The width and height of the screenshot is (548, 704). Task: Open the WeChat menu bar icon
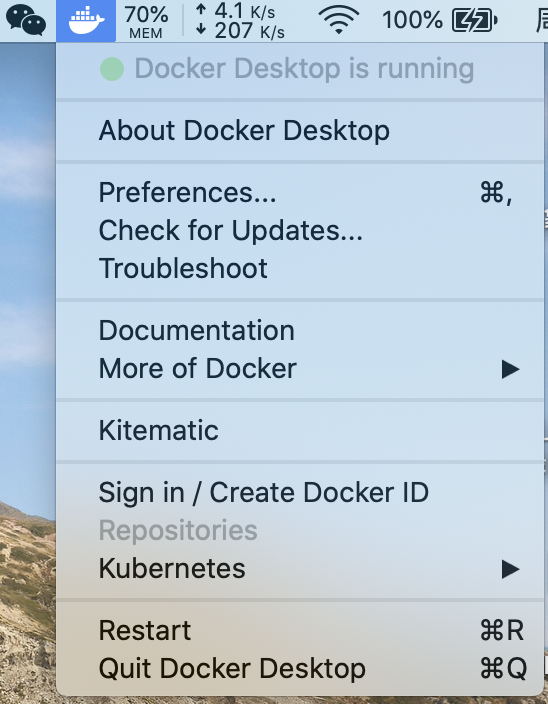tap(26, 20)
